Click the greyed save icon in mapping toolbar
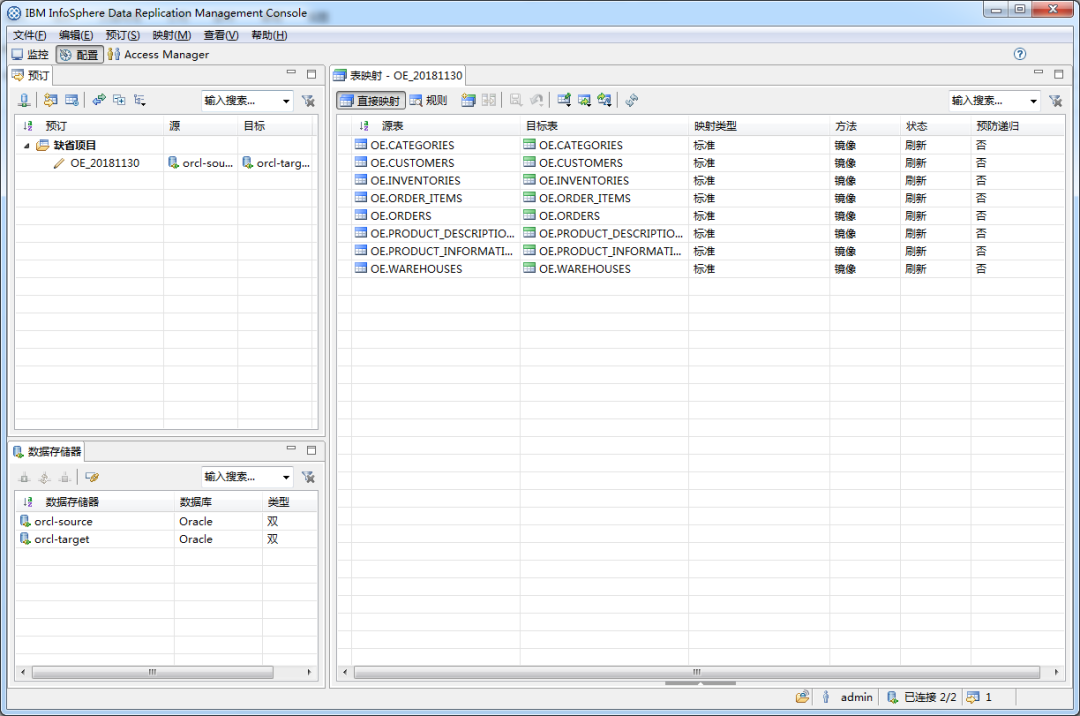 tap(516, 101)
